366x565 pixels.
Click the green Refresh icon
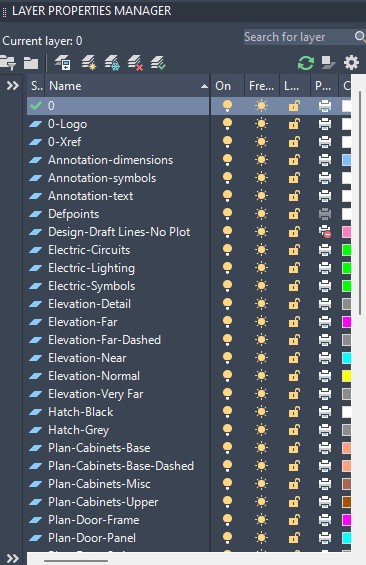[x=306, y=63]
